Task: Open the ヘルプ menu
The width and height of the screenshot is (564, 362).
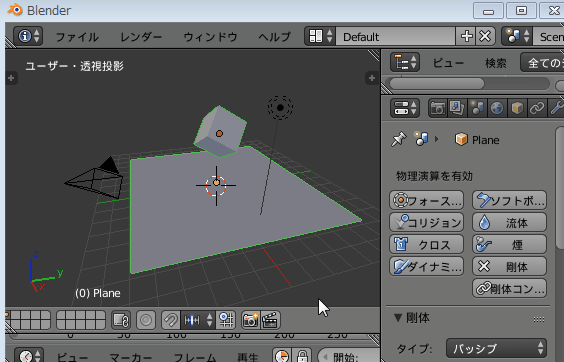Action: coord(274,37)
